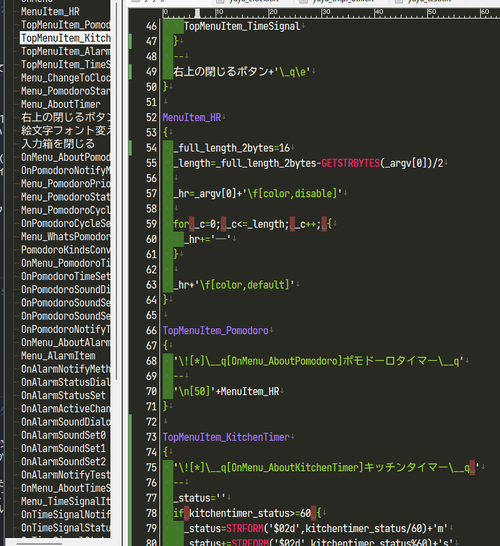The height and width of the screenshot is (546, 500).
Task: Select OnAlarmSoundSet2 outline entry
Action: click(63, 461)
